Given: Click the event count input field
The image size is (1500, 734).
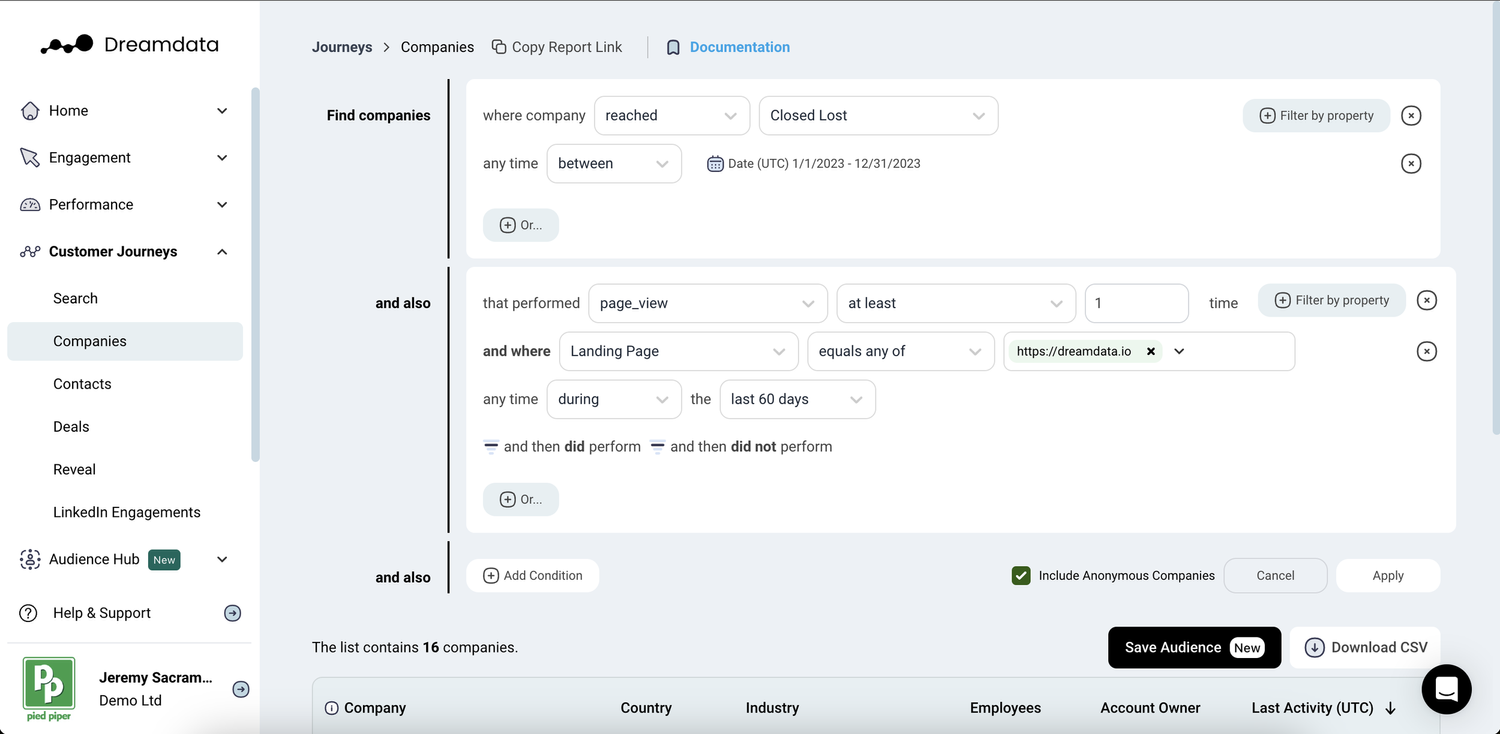Looking at the screenshot, I should click(1137, 303).
